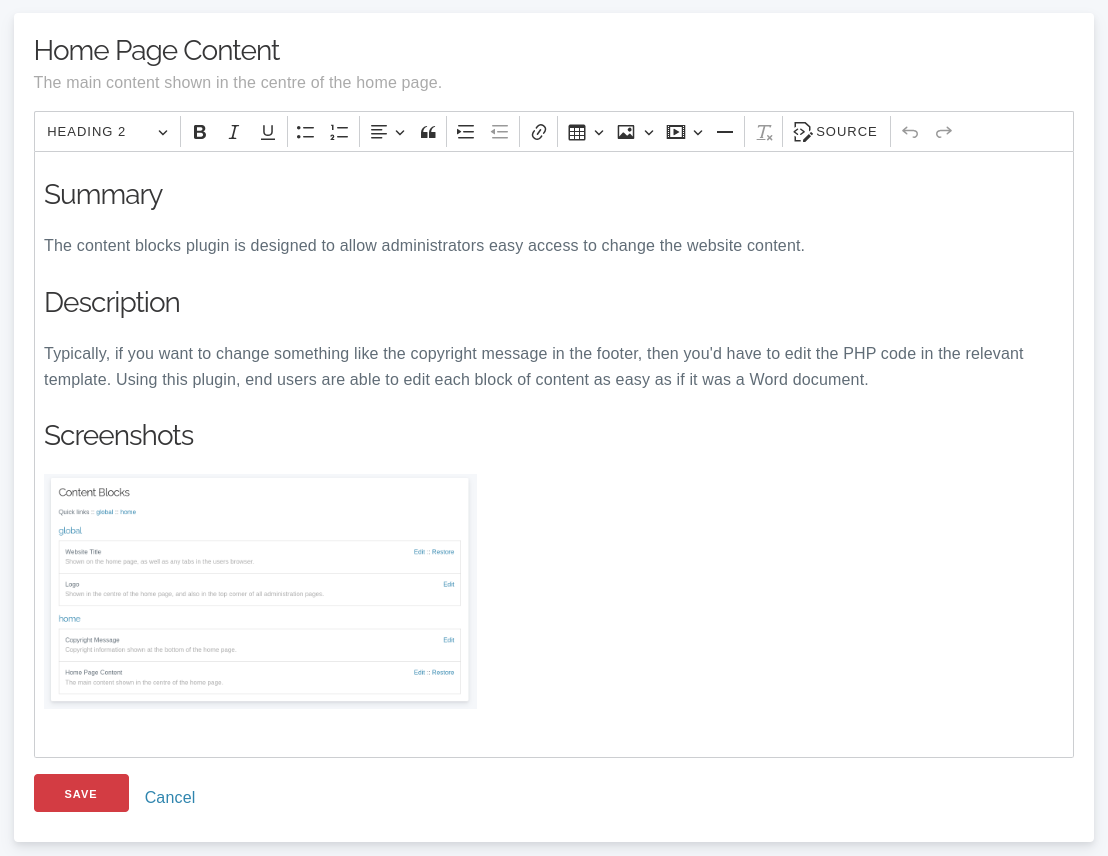The height and width of the screenshot is (856, 1108).
Task: Select the Content Blocks screenshot image
Action: 260,591
